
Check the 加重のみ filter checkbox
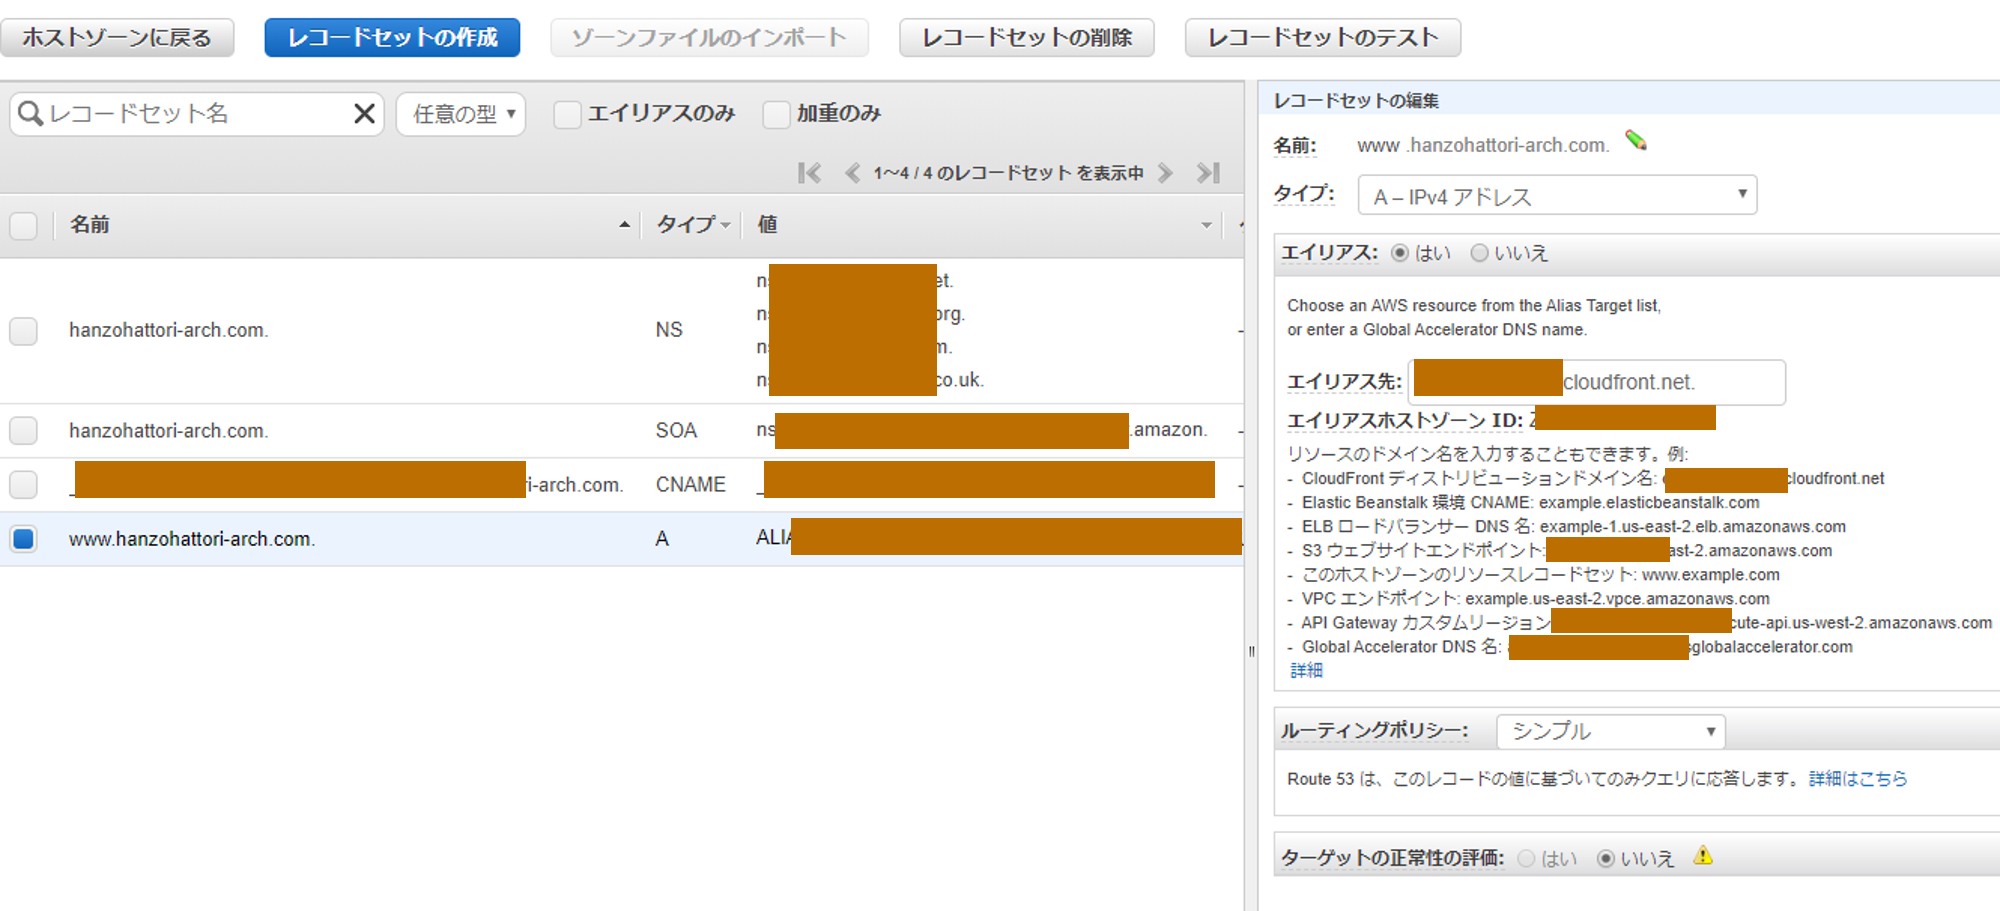pos(776,114)
